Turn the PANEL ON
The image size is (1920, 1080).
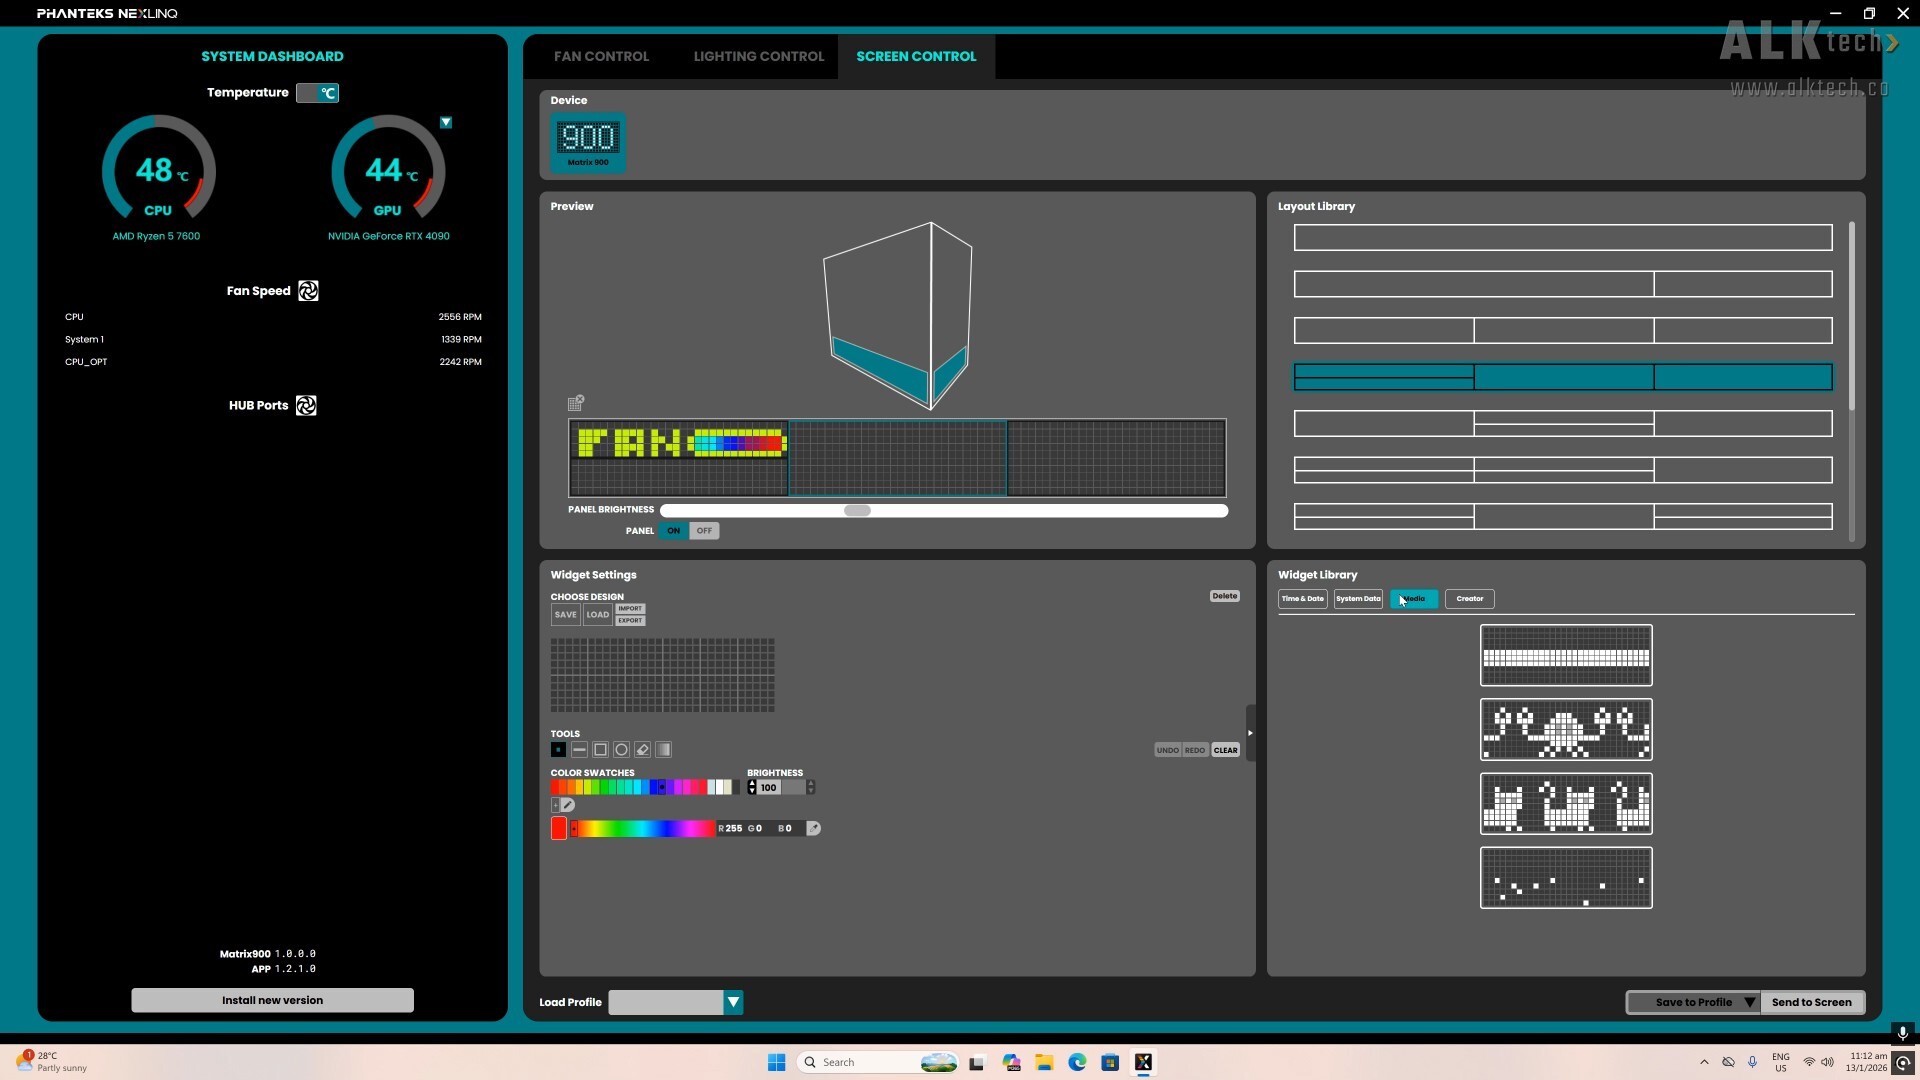[x=673, y=531]
